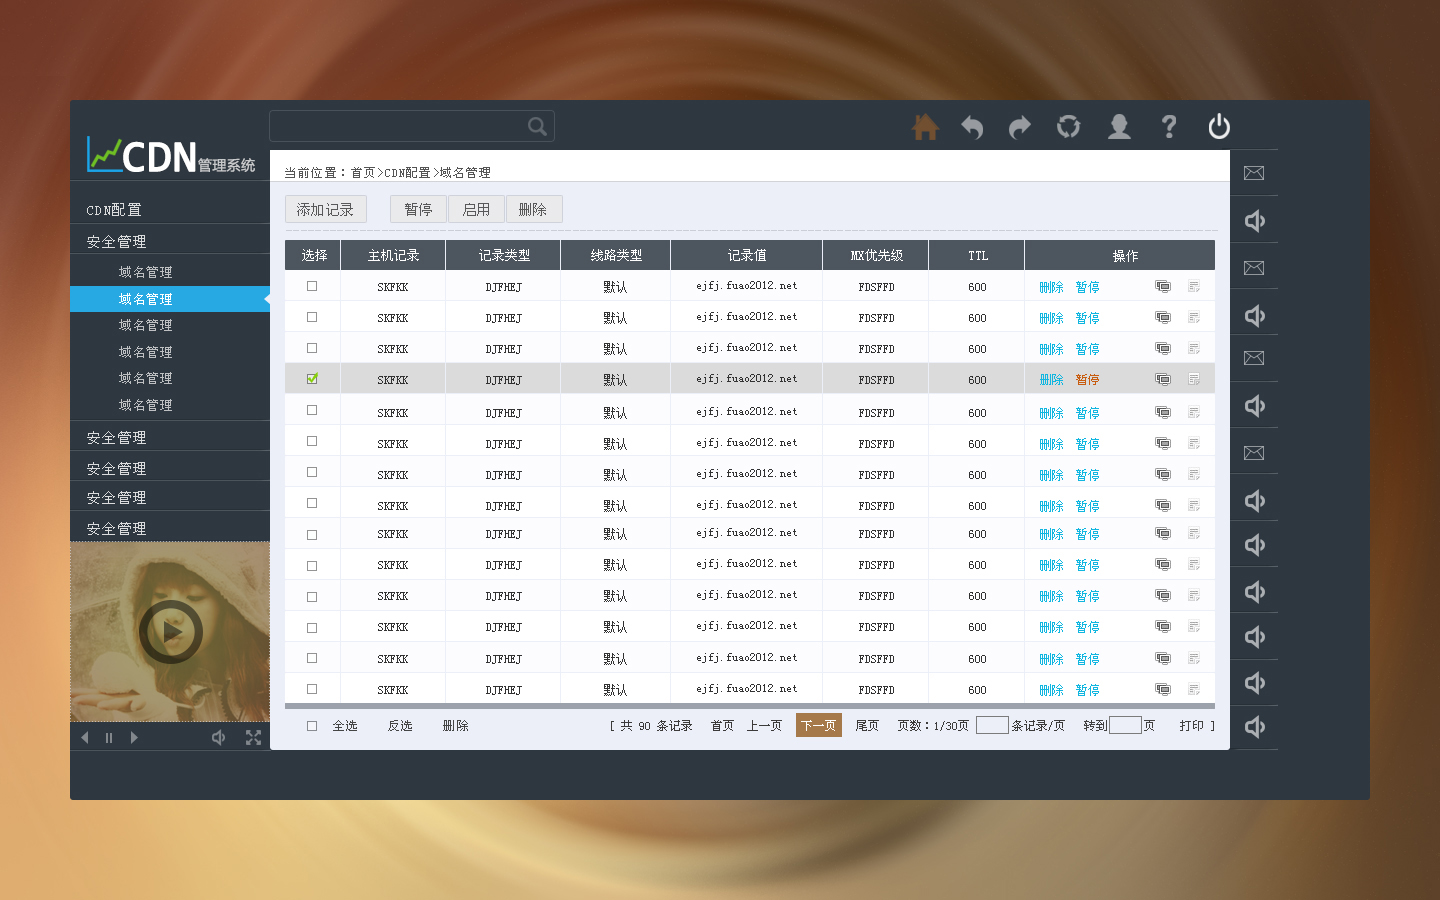Viewport: 1440px width, 900px height.
Task: Click '页数：1/30页' page indicator
Action: coord(933,726)
